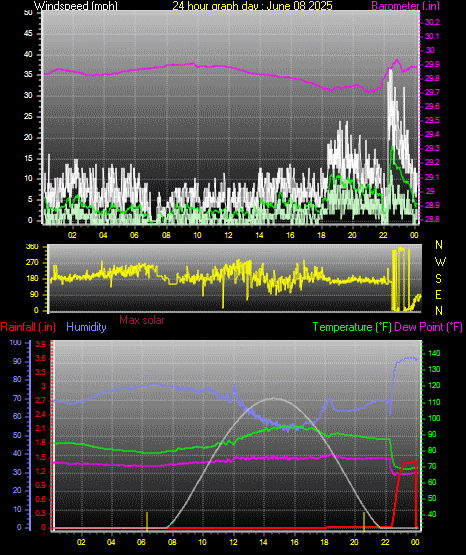Click the yellow sunrise marker near hour 06
This screenshot has width=466, height=555.
[x=147, y=521]
